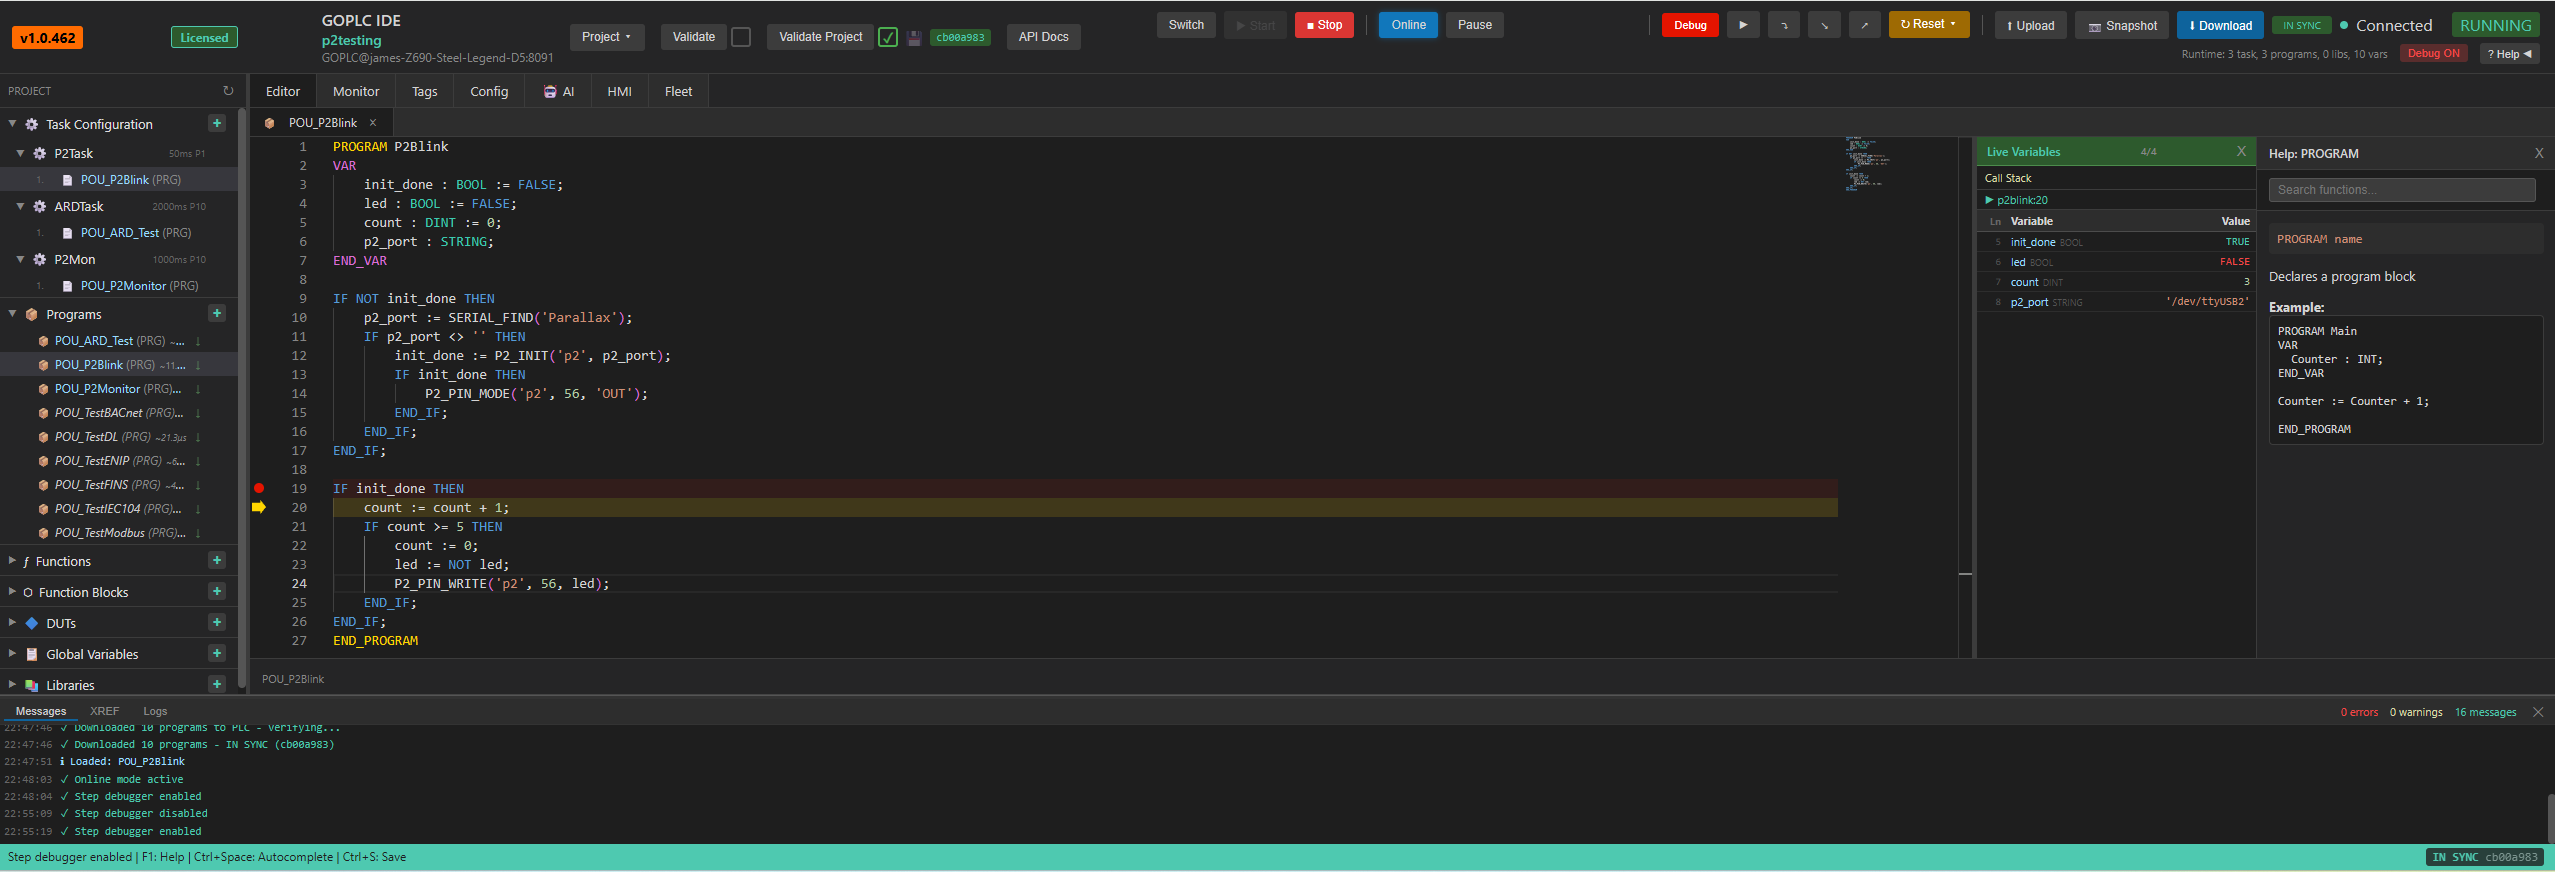Image resolution: width=2555 pixels, height=872 pixels.
Task: Add a new DUT with plus icon
Action: [x=217, y=622]
